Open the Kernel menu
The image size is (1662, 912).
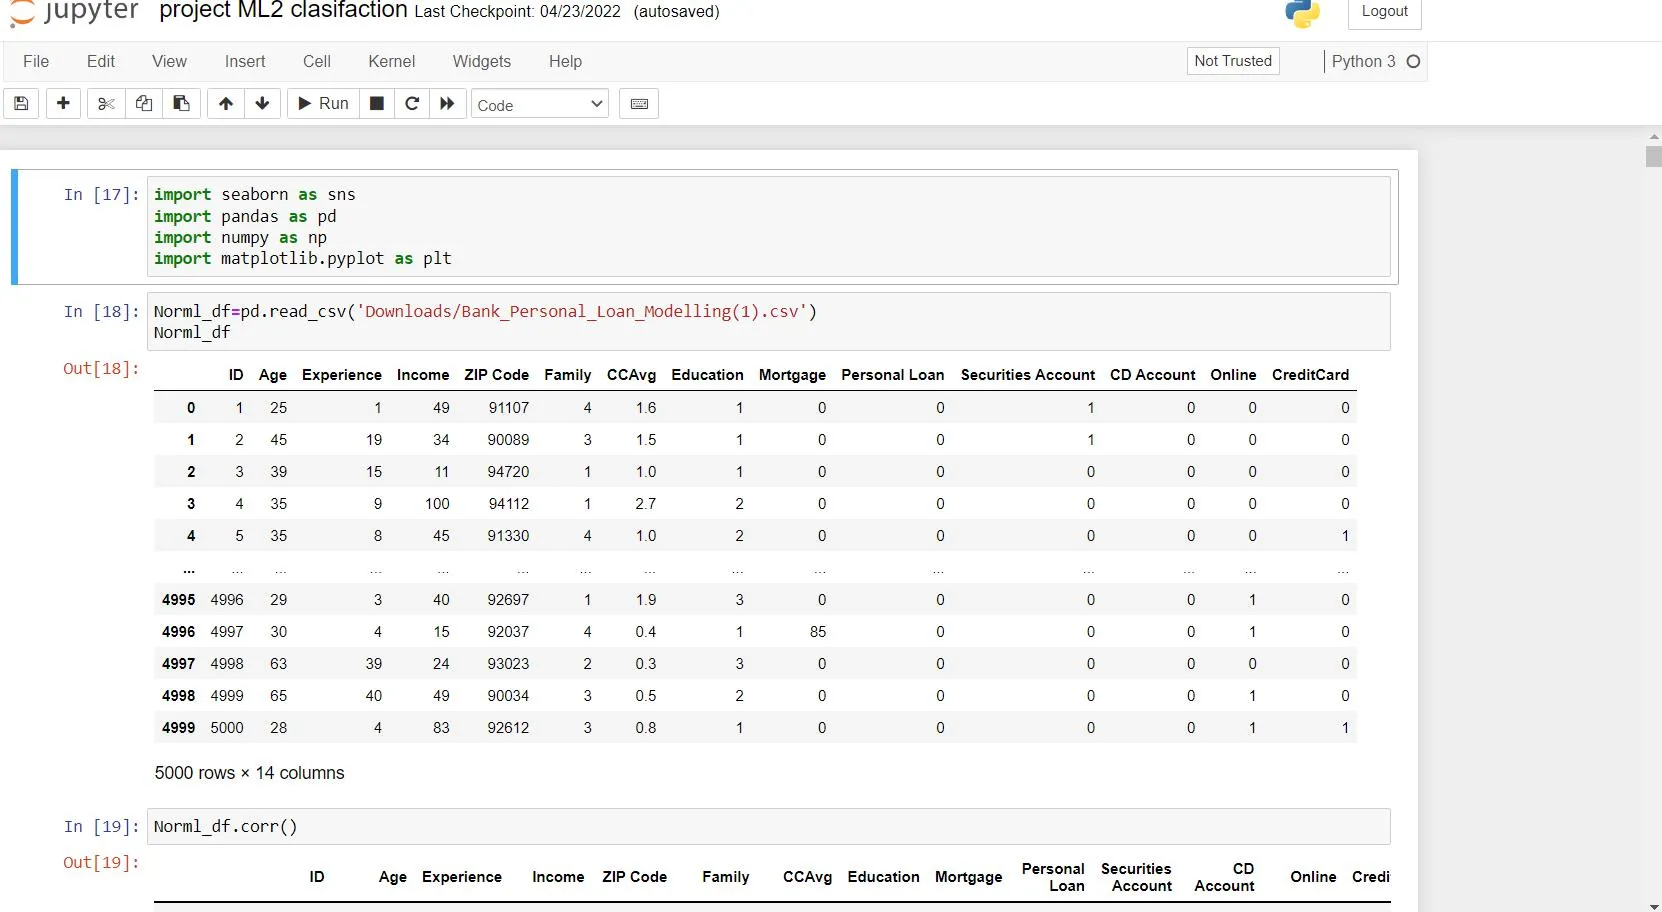click(x=391, y=62)
